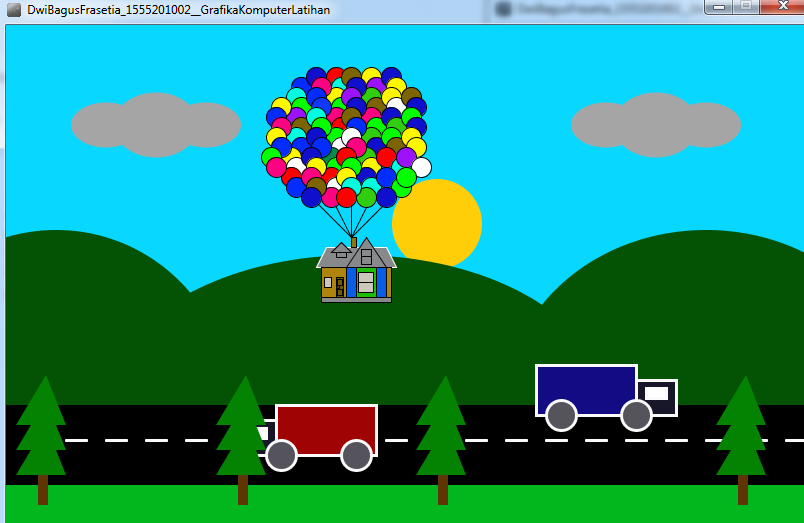804x523 pixels.
Task: Click the floating house under the balloons
Action: pyautogui.click(x=356, y=271)
